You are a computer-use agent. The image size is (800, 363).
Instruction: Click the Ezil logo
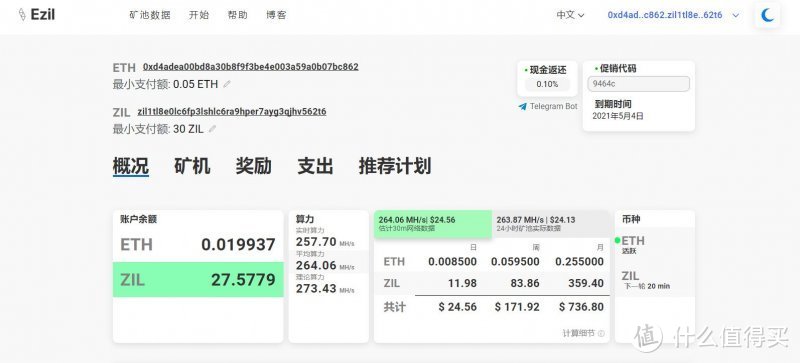[x=36, y=15]
